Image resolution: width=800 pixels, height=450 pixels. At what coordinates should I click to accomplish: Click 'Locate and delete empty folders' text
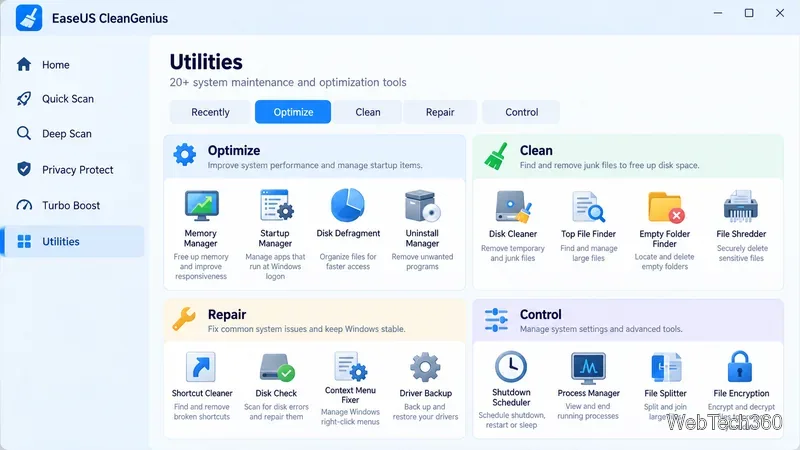pyautogui.click(x=664, y=261)
